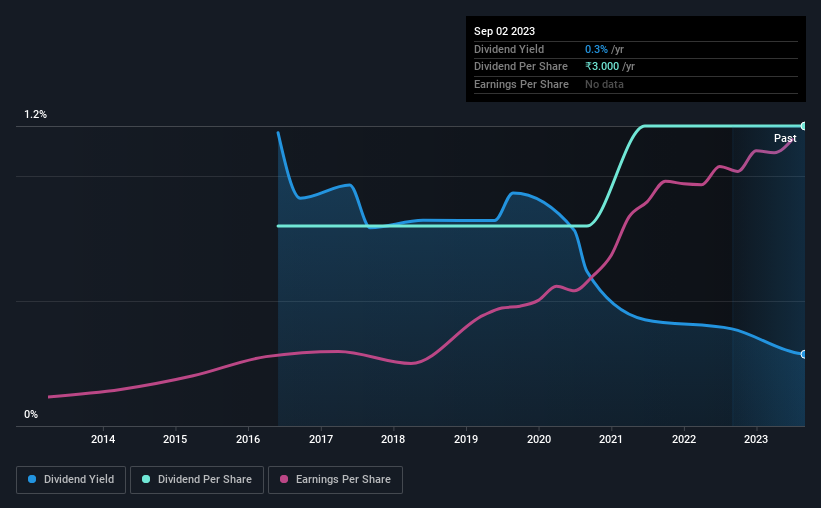Select the 2021 x-axis tick label

[611, 439]
